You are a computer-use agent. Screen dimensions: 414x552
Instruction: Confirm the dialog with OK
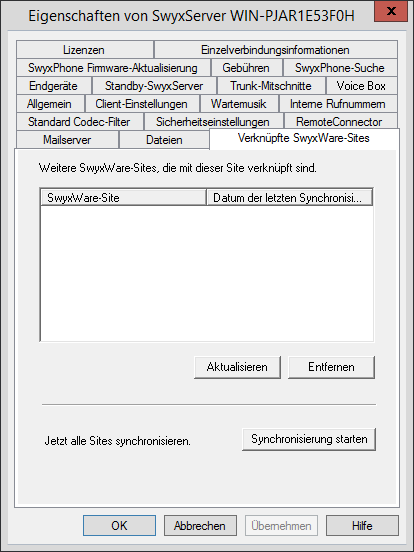tap(119, 526)
